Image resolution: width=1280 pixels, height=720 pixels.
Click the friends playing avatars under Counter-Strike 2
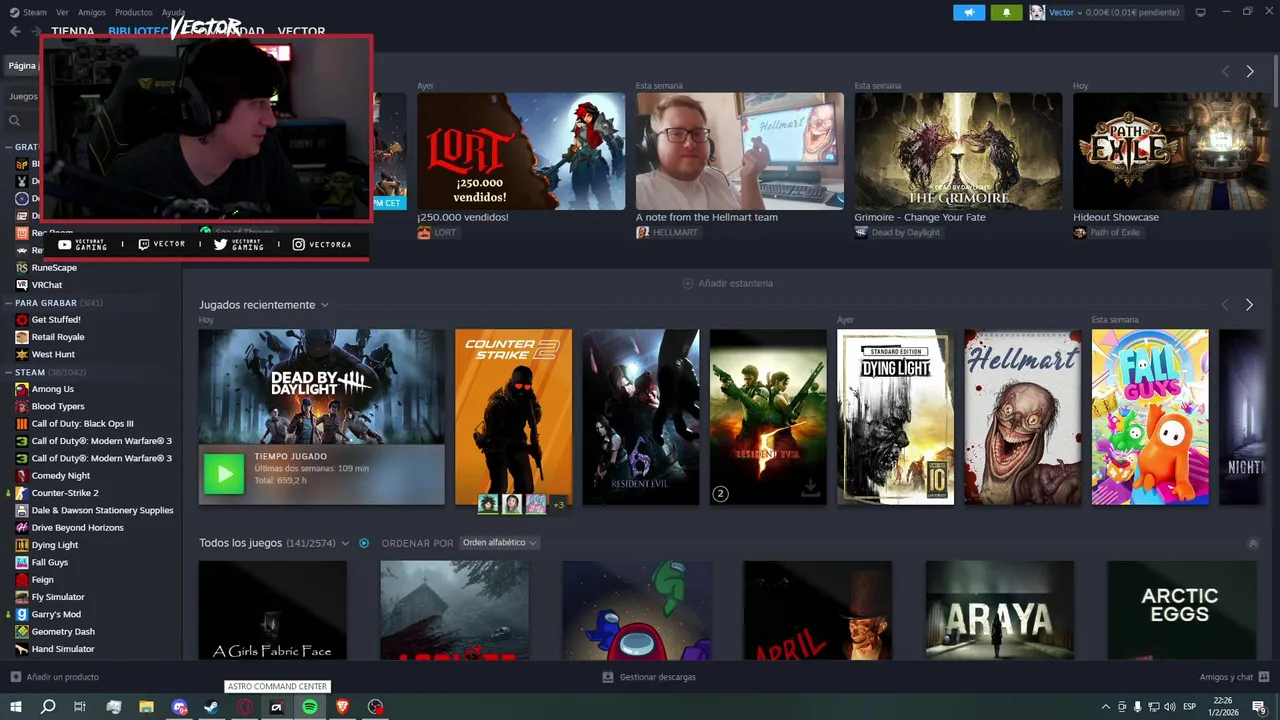pyautogui.click(x=522, y=503)
